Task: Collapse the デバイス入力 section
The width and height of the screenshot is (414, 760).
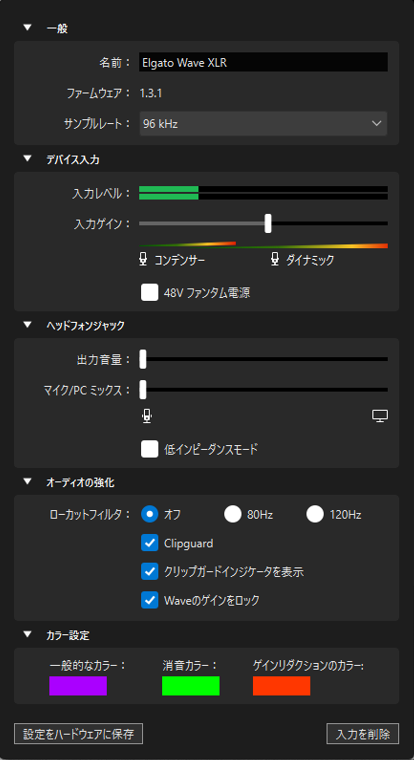Action: pyautogui.click(x=27, y=158)
